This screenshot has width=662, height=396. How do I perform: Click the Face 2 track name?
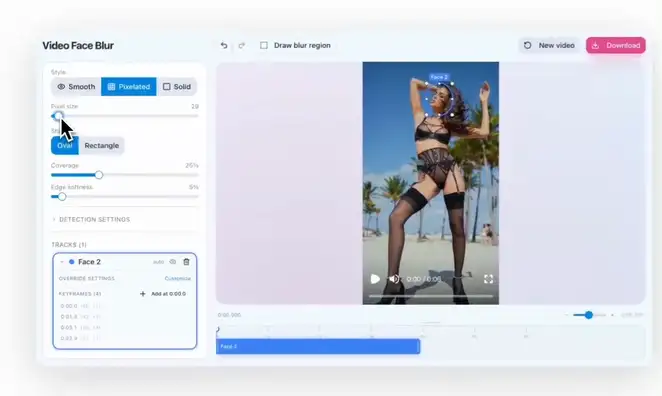click(x=89, y=262)
